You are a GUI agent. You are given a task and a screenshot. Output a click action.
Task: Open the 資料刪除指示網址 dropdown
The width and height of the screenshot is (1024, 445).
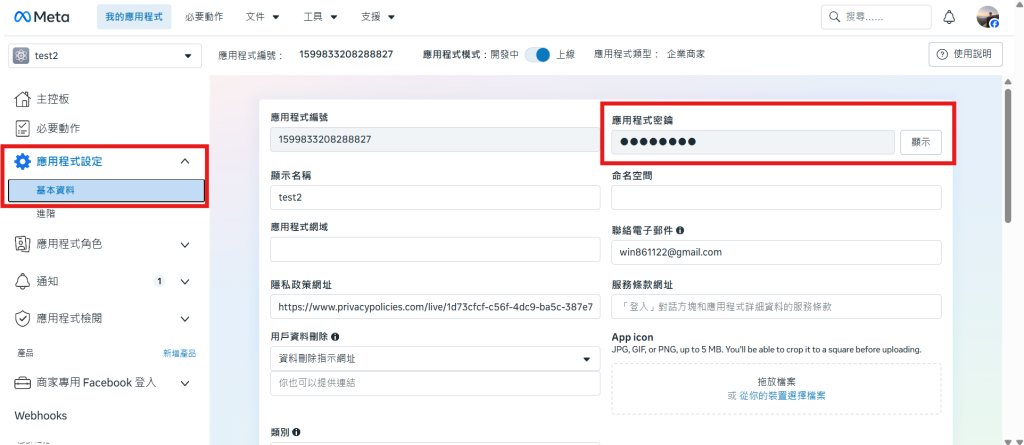(x=435, y=359)
